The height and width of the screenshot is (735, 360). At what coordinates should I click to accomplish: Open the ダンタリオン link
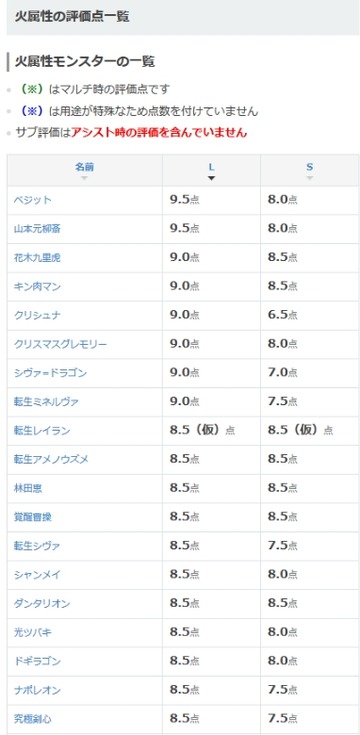click(x=42, y=603)
